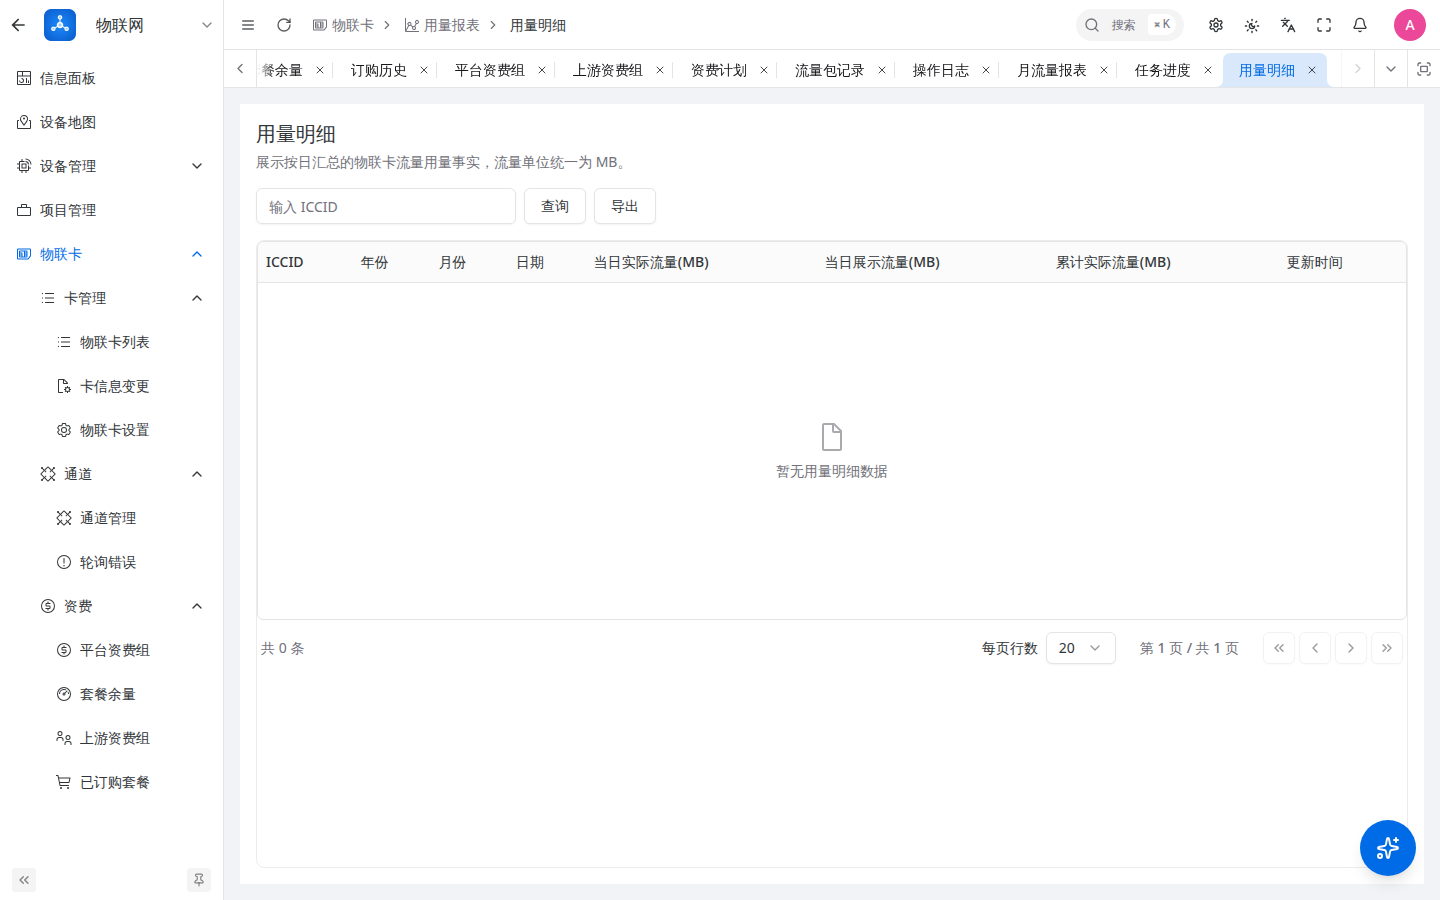This screenshot has width=1440, height=900.
Task: Click the 当日实际流量(MB) column header
Action: click(651, 262)
